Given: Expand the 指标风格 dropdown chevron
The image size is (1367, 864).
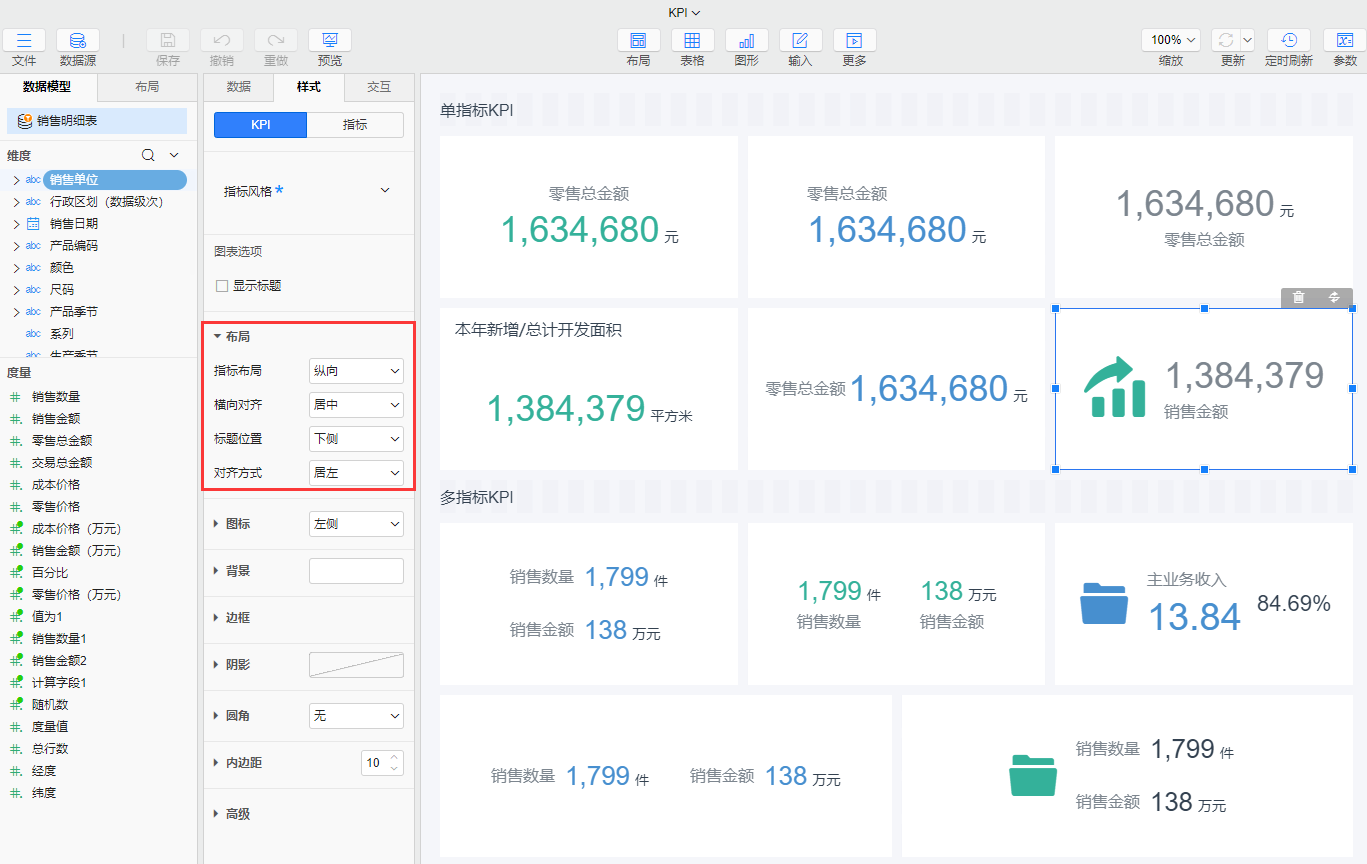Looking at the screenshot, I should pyautogui.click(x=385, y=190).
